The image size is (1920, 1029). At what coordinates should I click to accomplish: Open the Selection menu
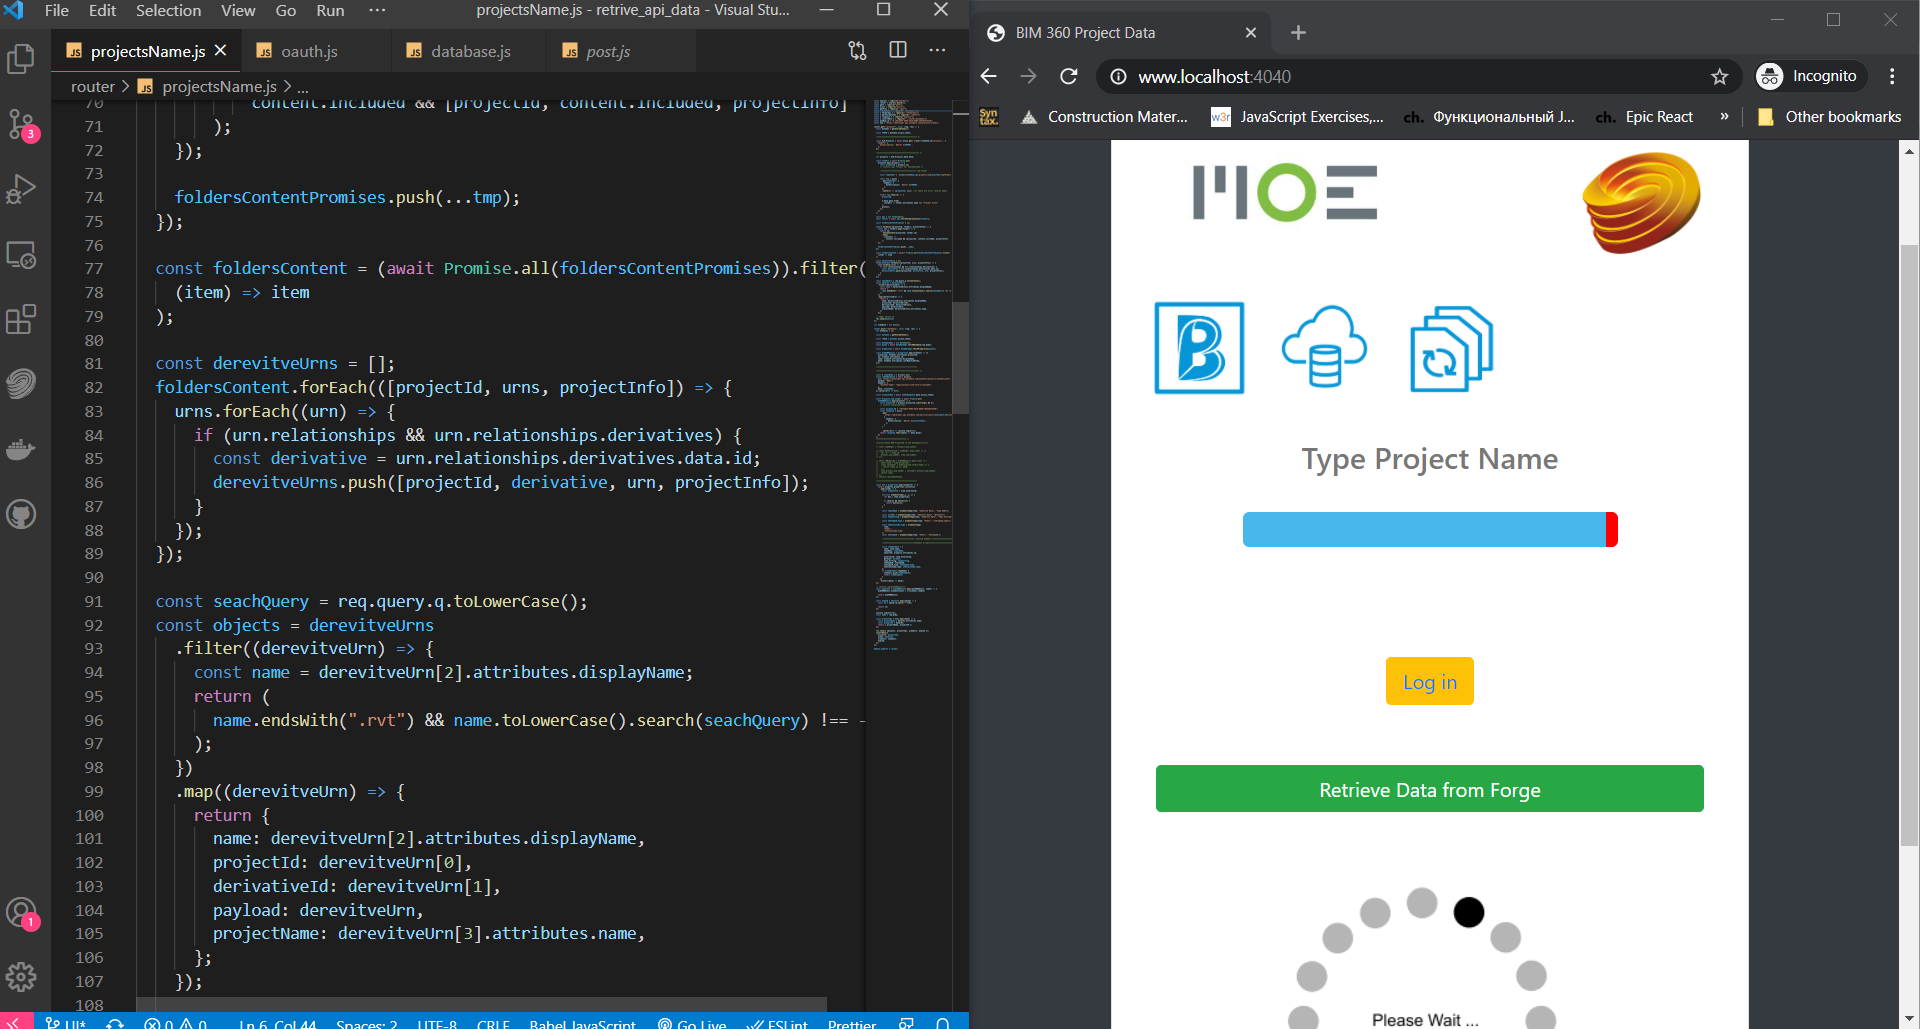click(168, 11)
